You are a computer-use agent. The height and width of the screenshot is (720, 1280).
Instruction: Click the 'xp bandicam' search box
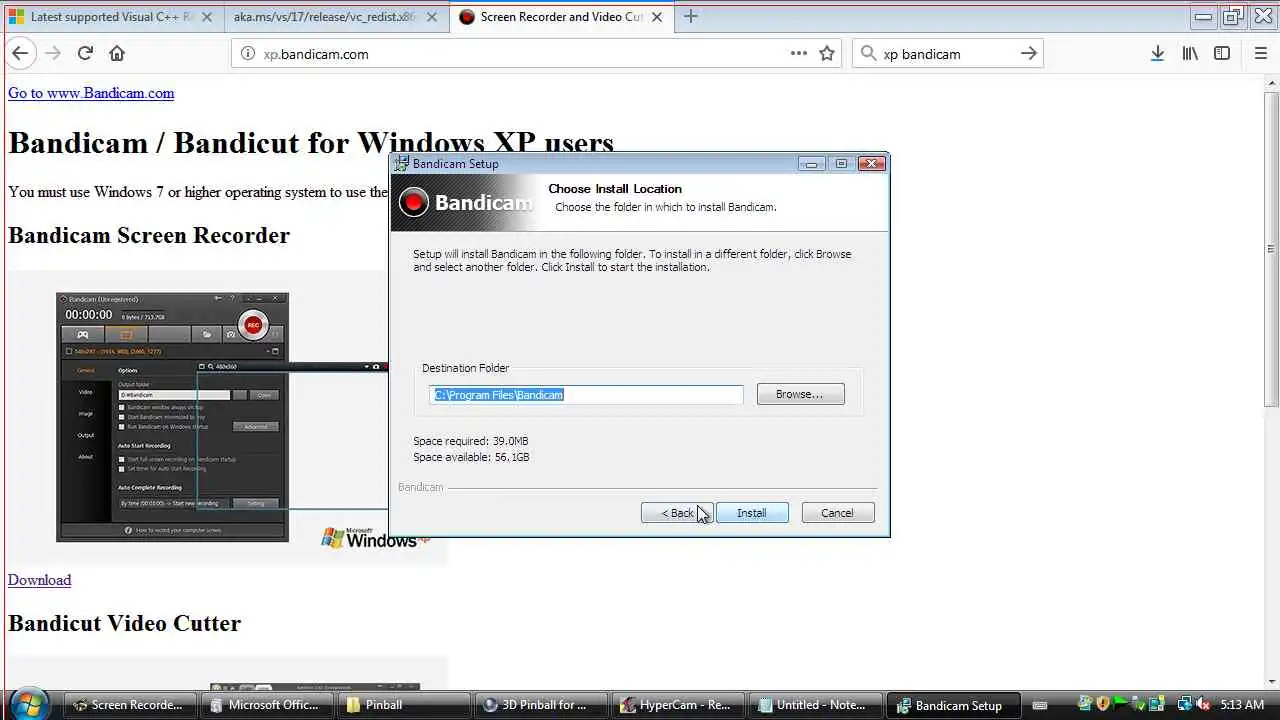(x=945, y=54)
